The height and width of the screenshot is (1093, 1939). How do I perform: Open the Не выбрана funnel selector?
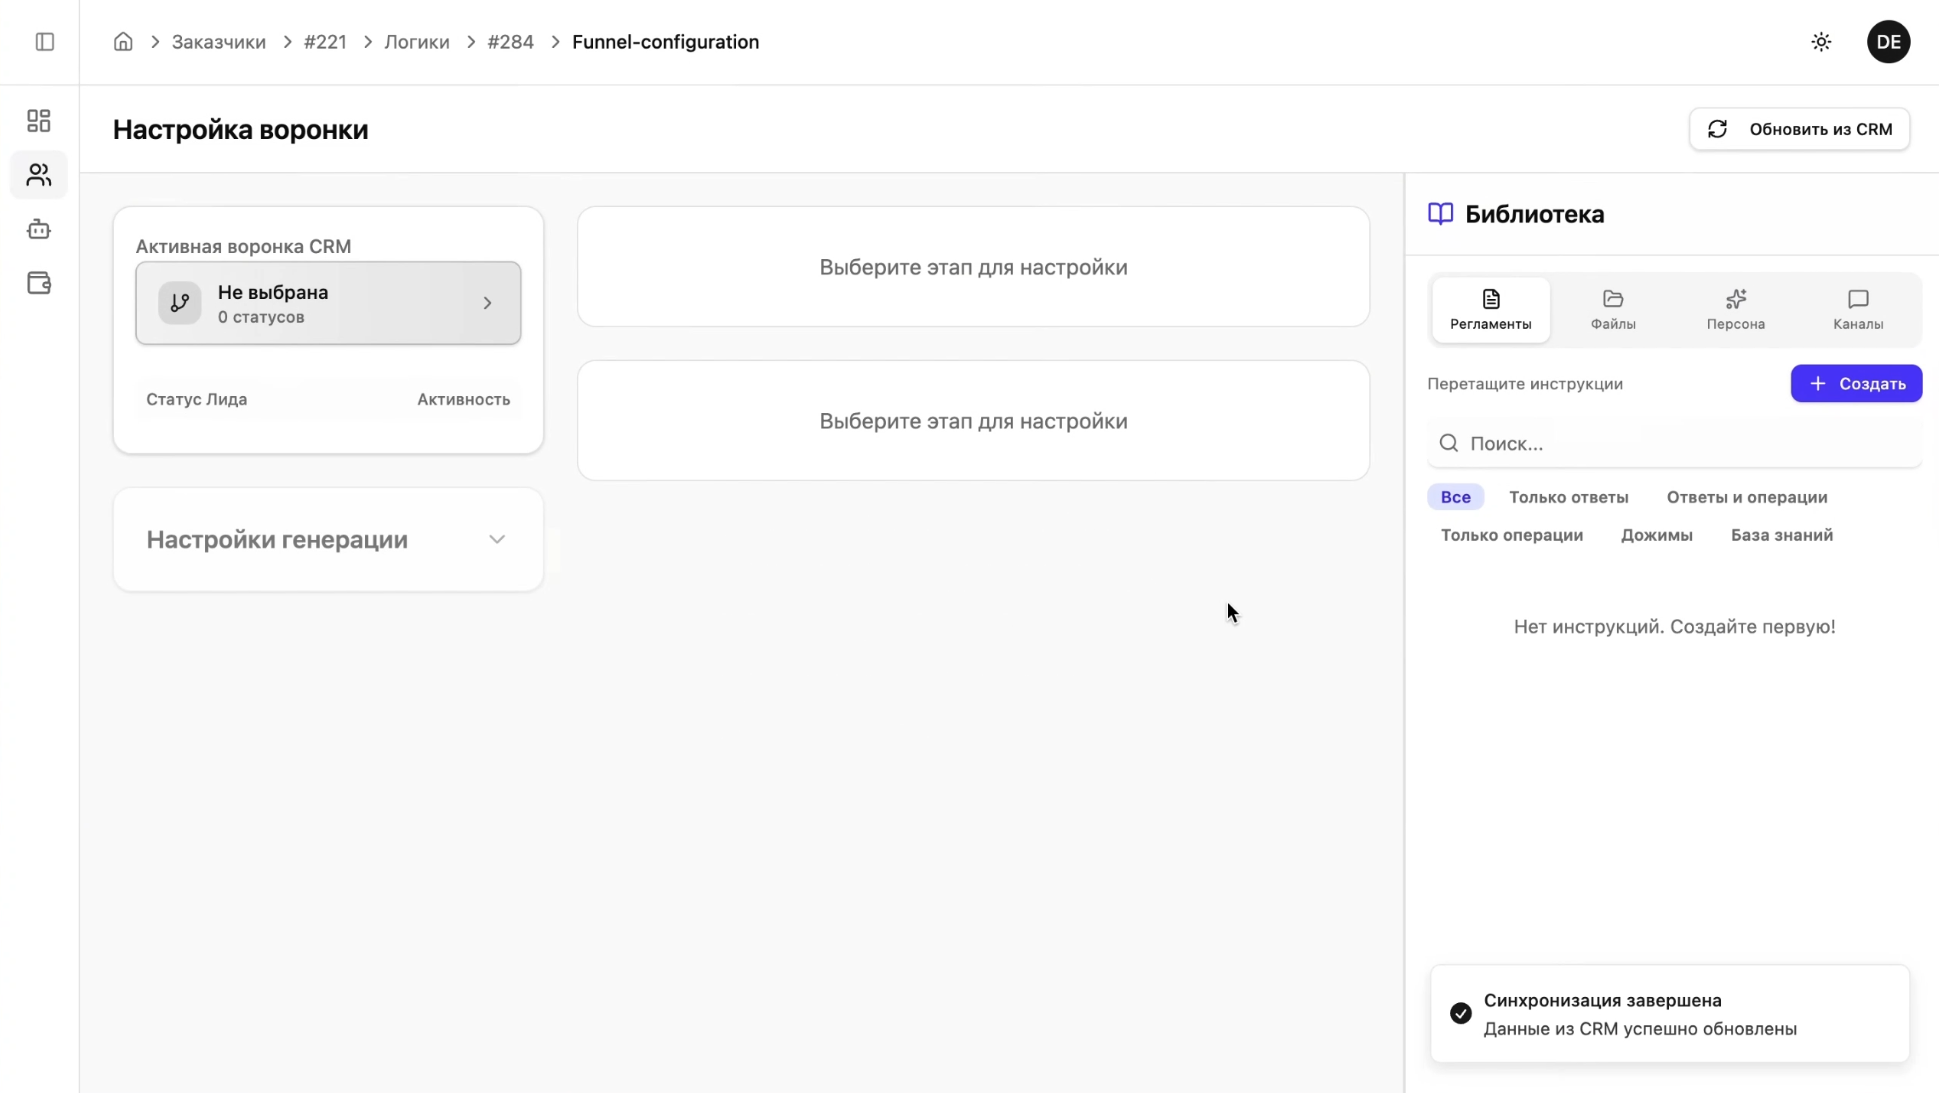[x=328, y=303]
